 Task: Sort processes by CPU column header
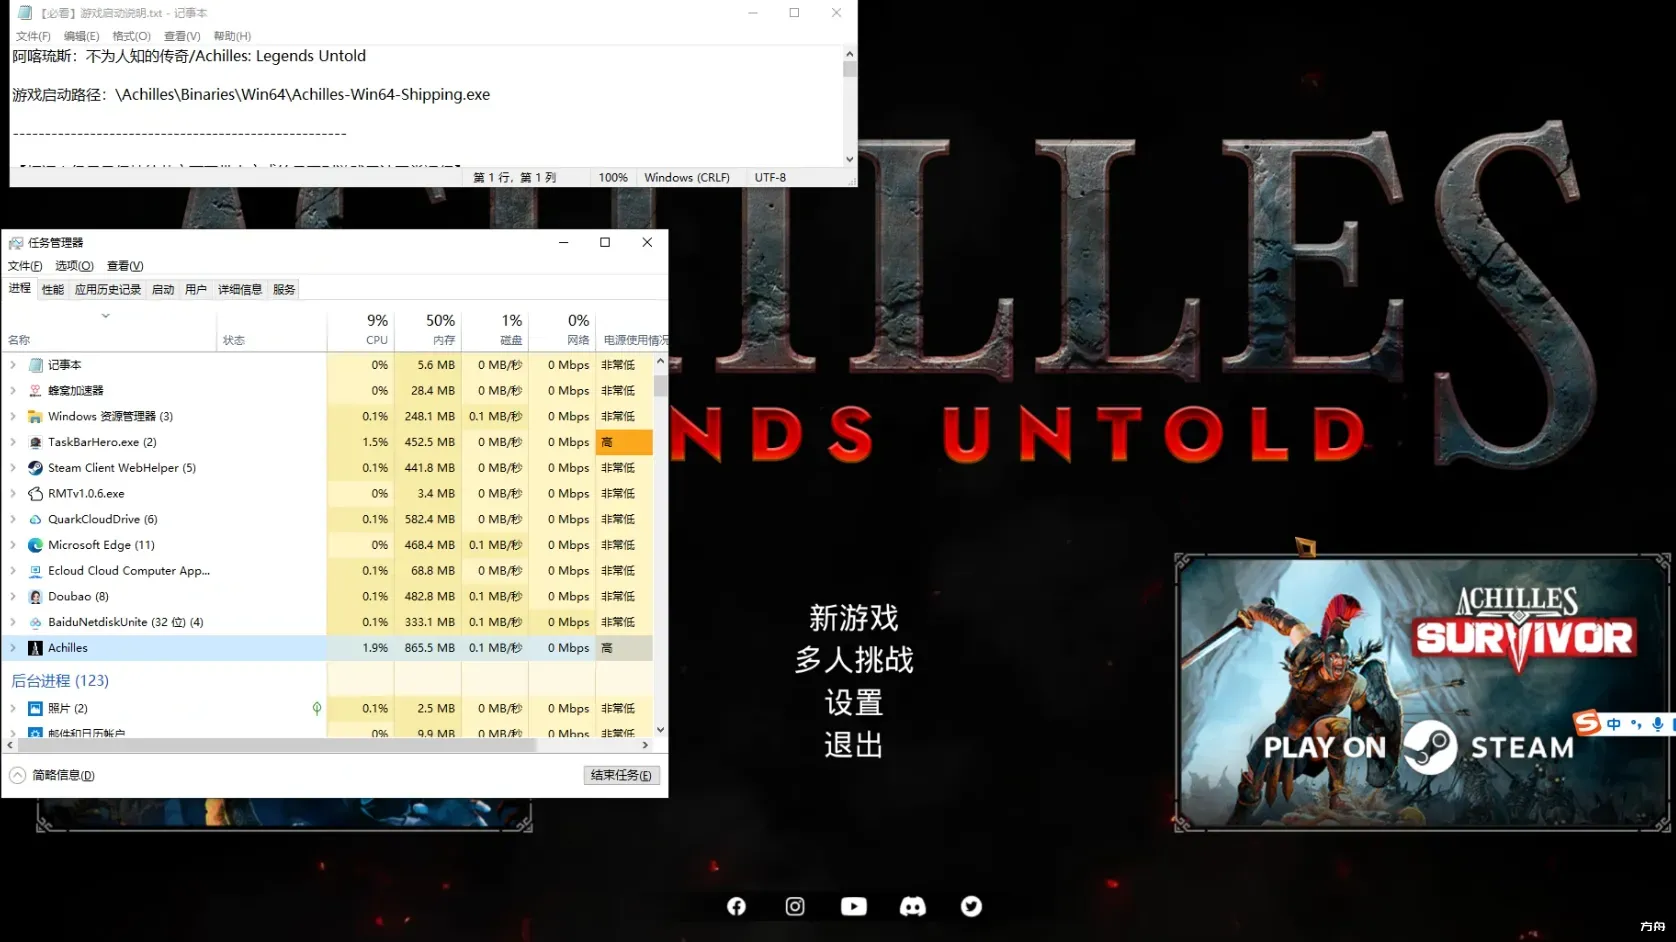tap(361, 329)
